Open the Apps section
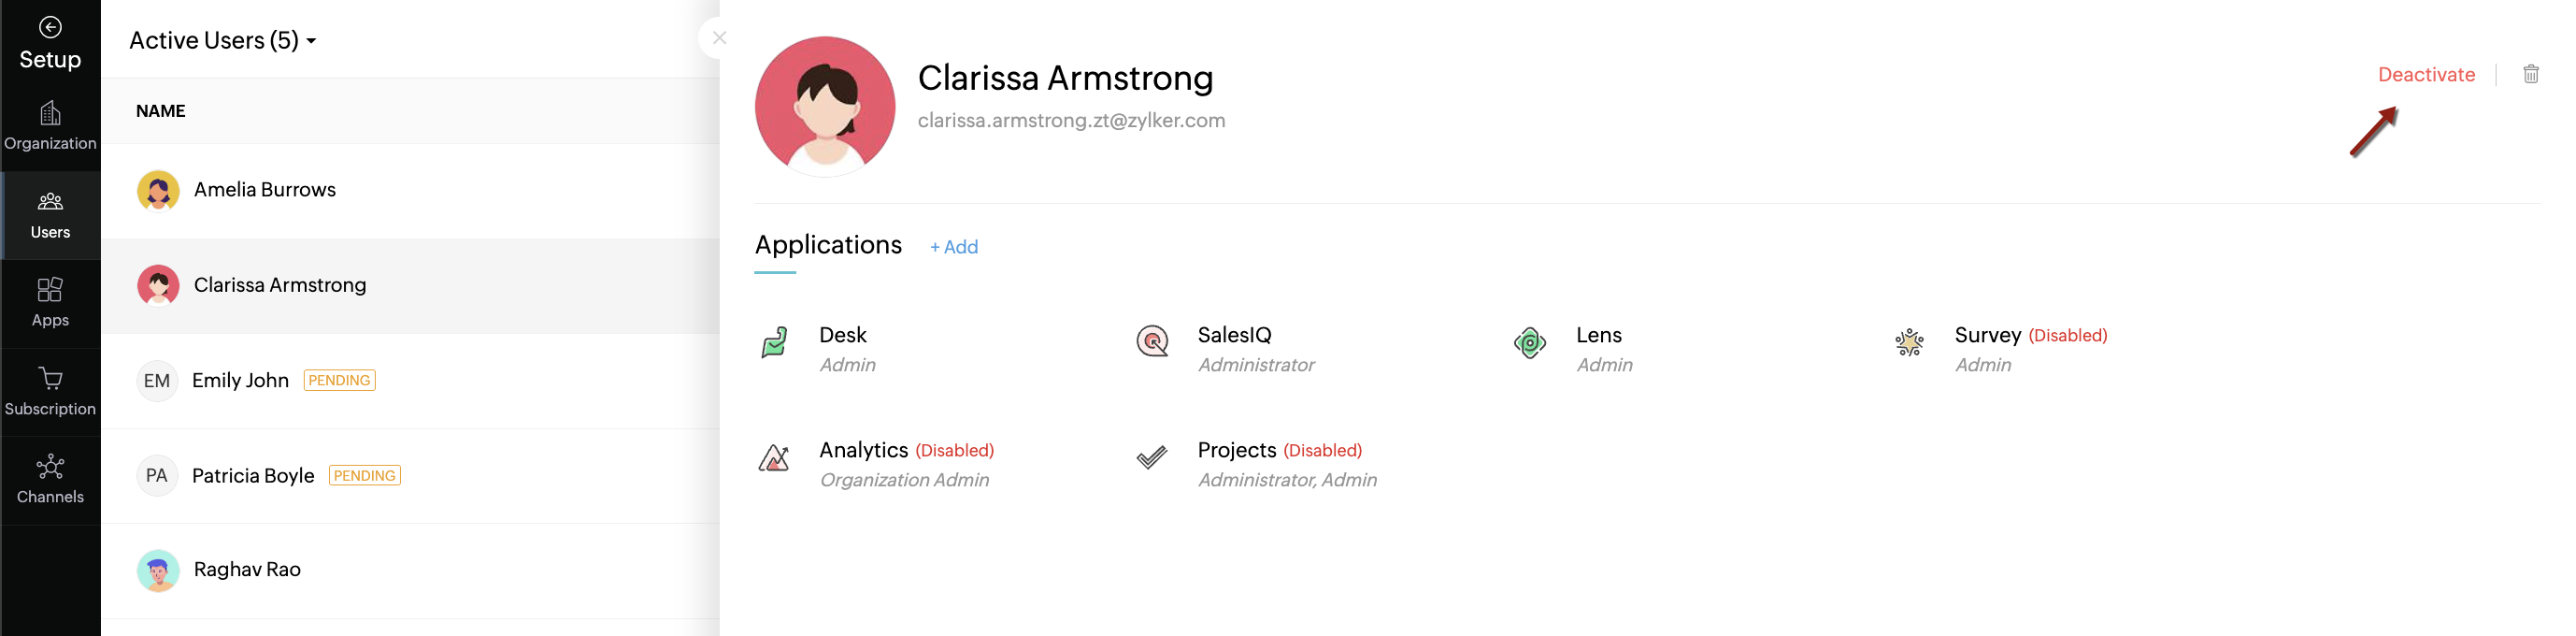This screenshot has height=636, width=2576. click(50, 302)
